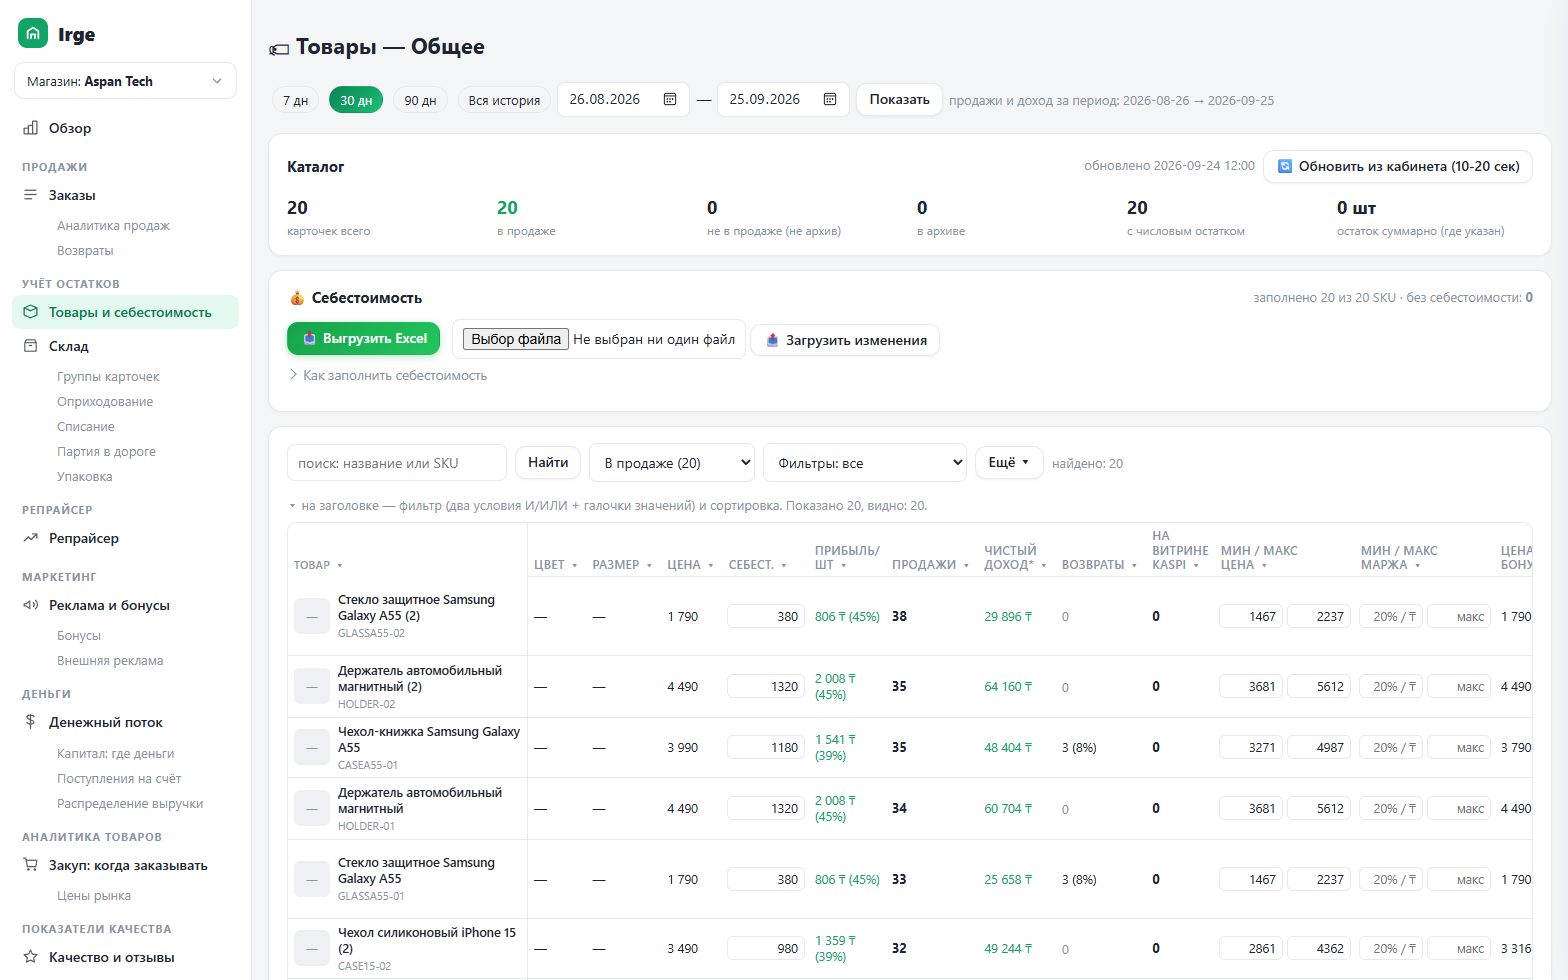1568x980 pixels.
Task: Open ПРОДАЖИ column header sort filter
Action: point(966,566)
